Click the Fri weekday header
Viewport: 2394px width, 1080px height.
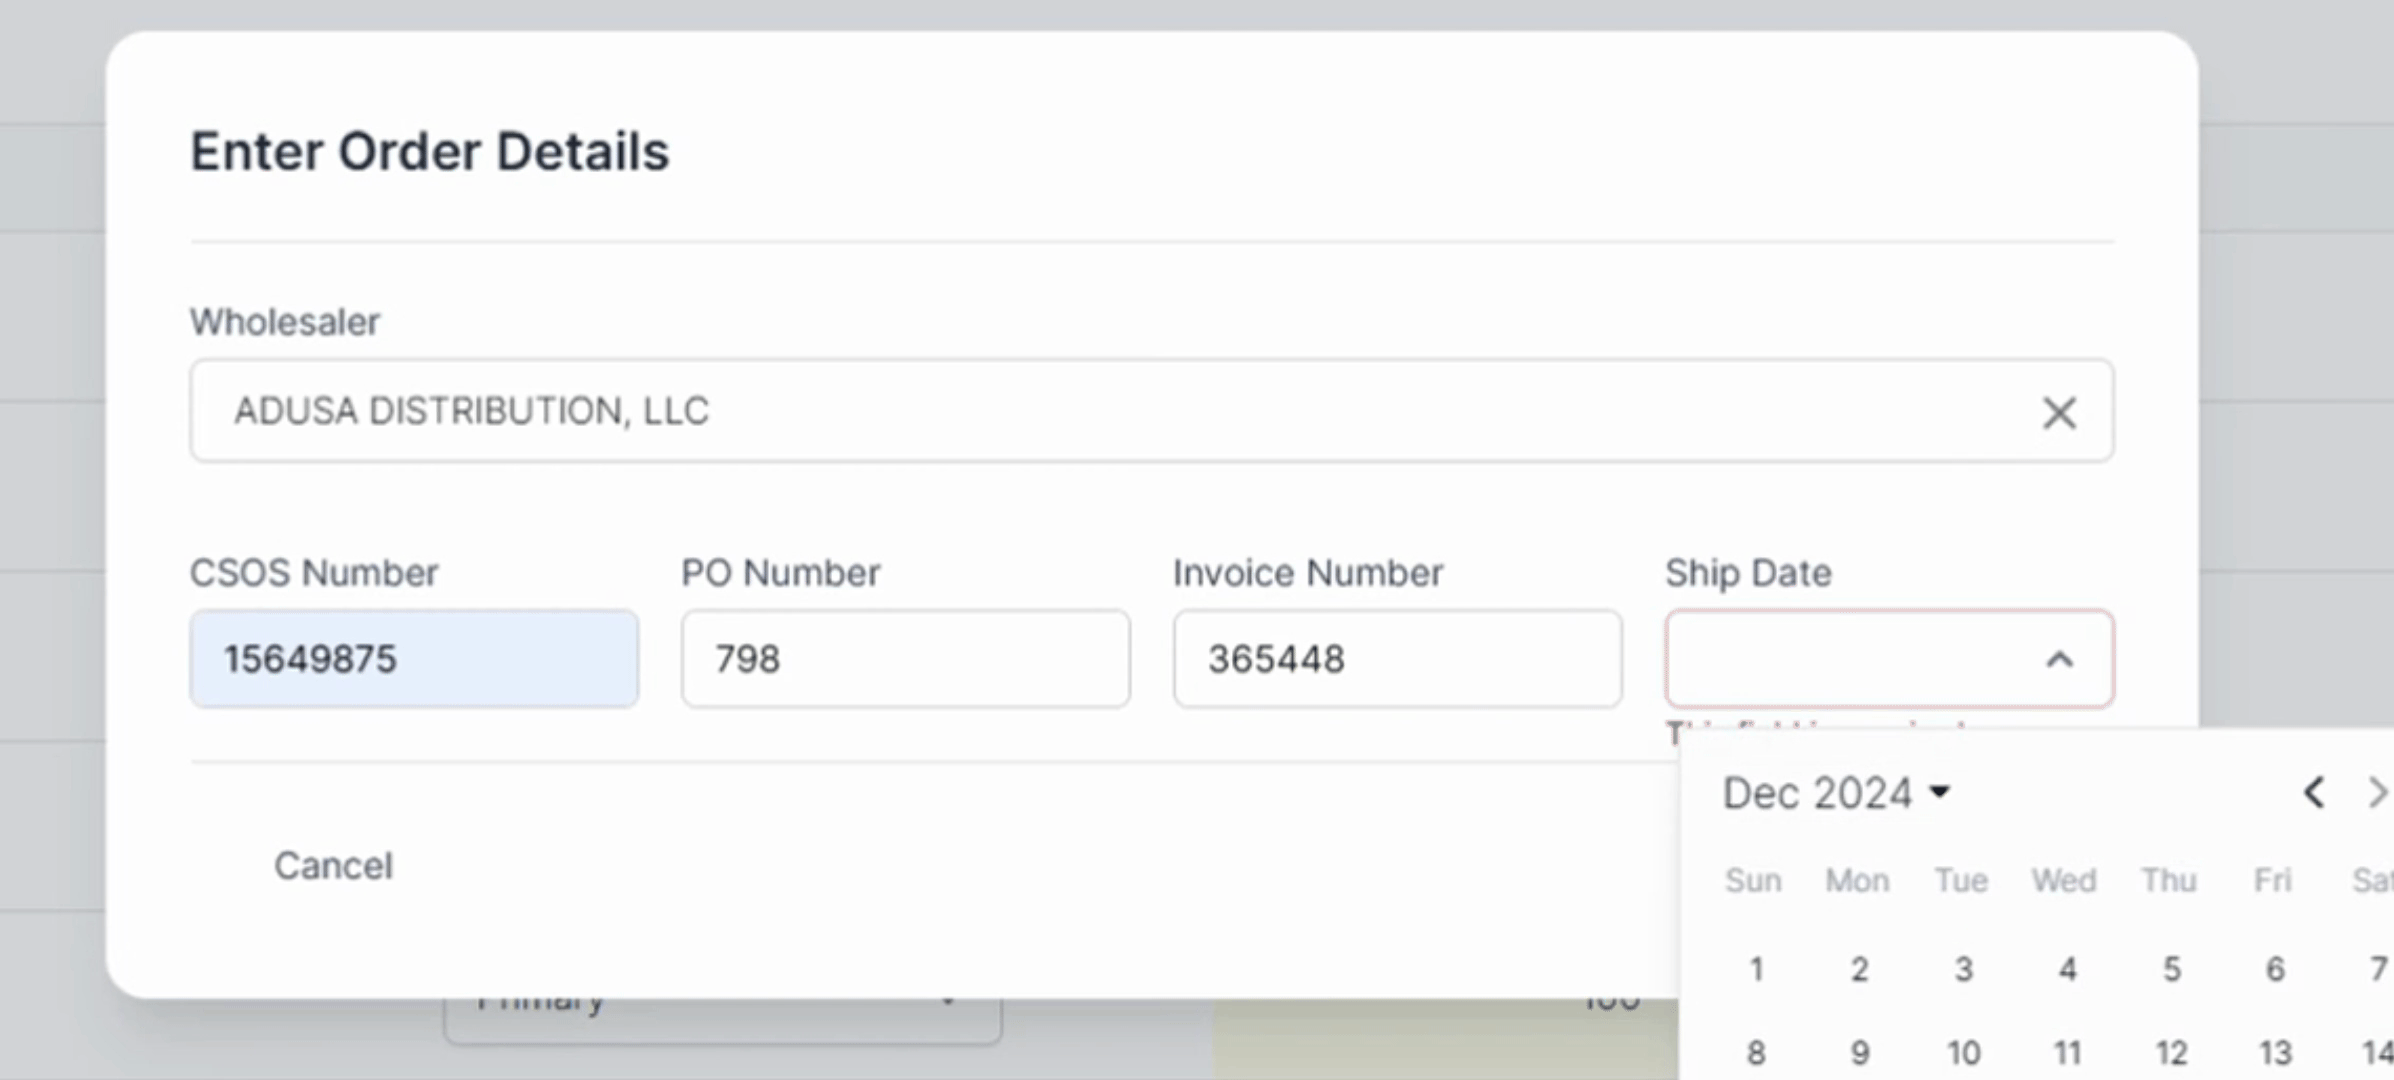[2272, 880]
